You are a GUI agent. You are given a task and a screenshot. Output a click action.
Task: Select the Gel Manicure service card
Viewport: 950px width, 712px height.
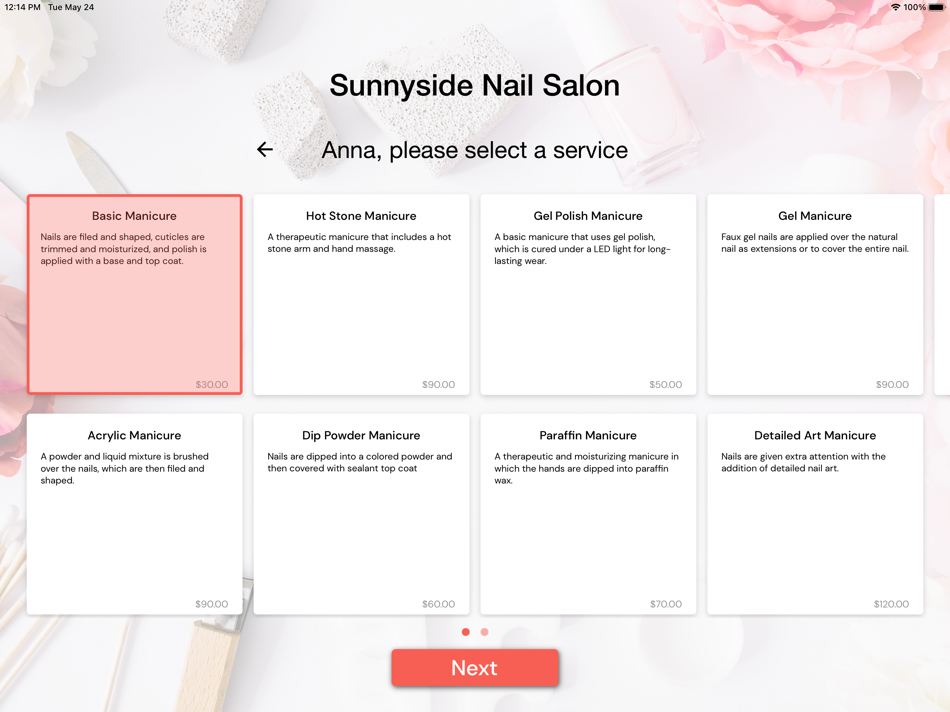815,294
